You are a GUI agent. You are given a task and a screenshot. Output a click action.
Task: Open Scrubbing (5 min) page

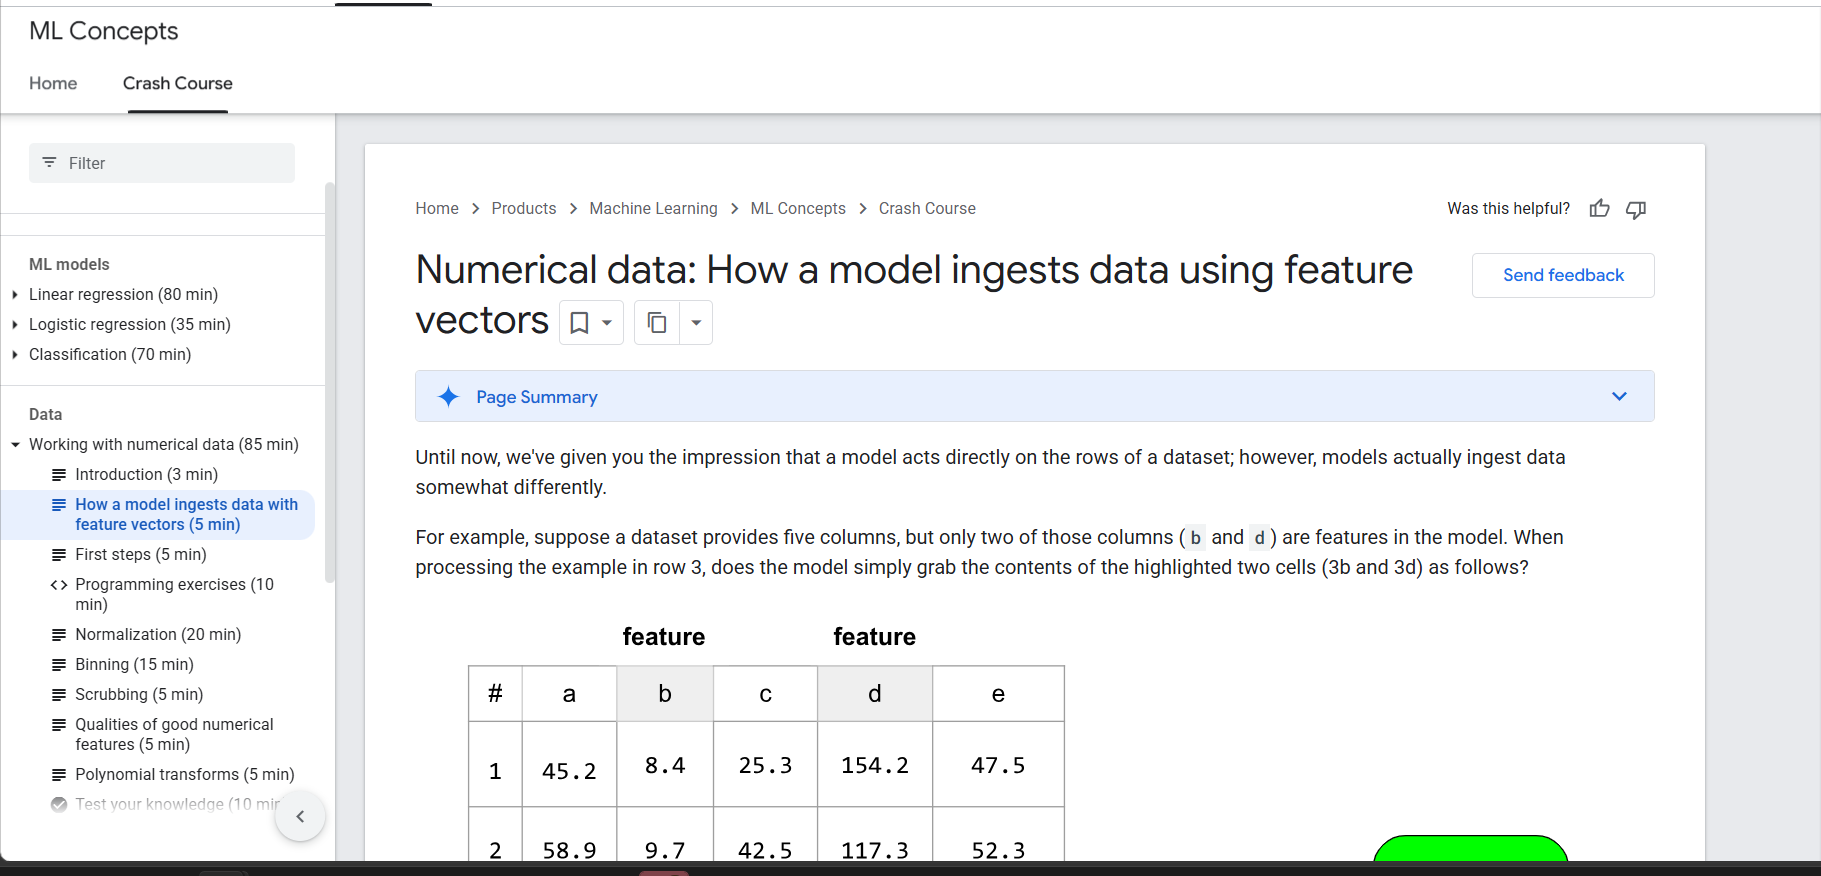pyautogui.click(x=139, y=694)
